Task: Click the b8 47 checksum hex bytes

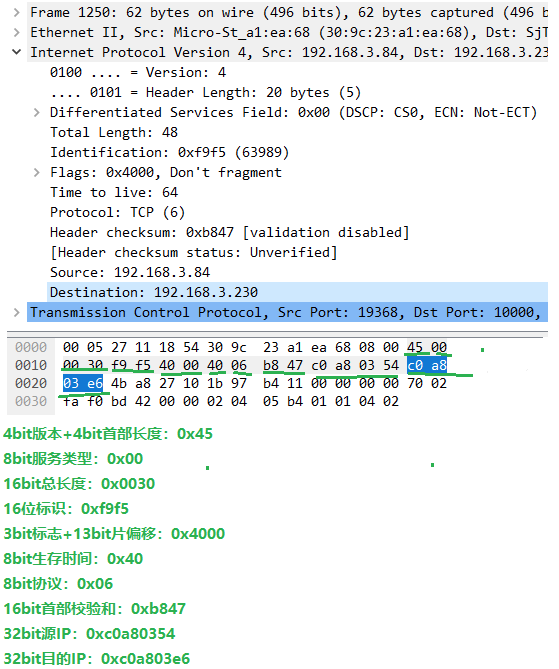Action: [282, 365]
